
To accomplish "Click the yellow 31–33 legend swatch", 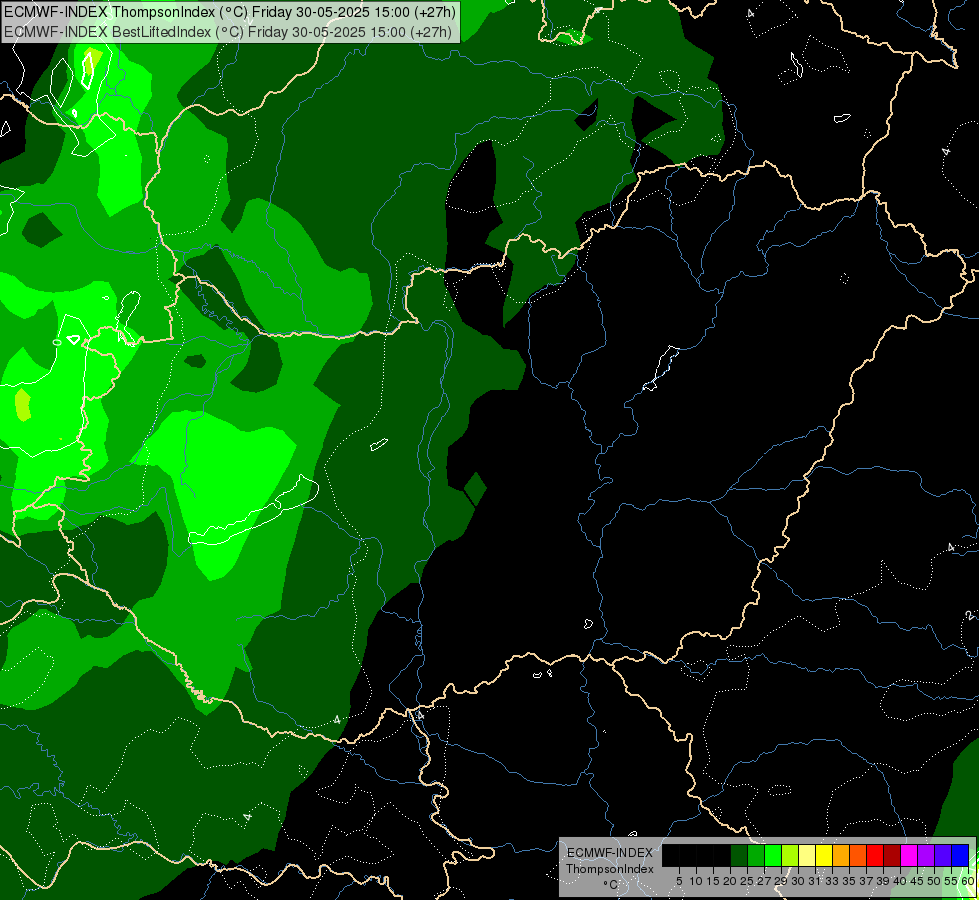I will [824, 855].
